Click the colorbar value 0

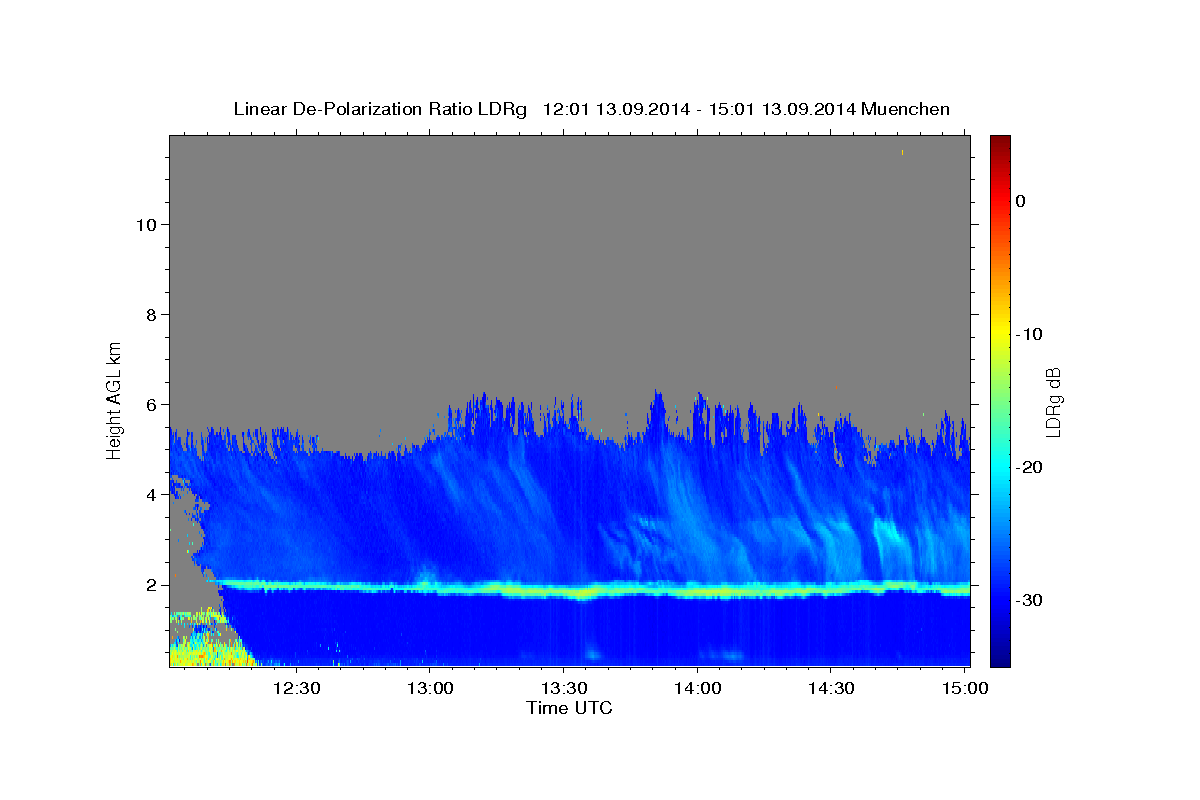click(1020, 201)
